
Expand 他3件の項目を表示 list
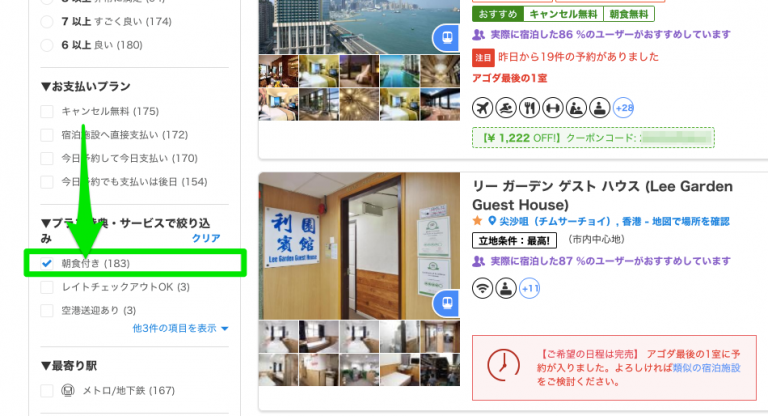pos(180,328)
